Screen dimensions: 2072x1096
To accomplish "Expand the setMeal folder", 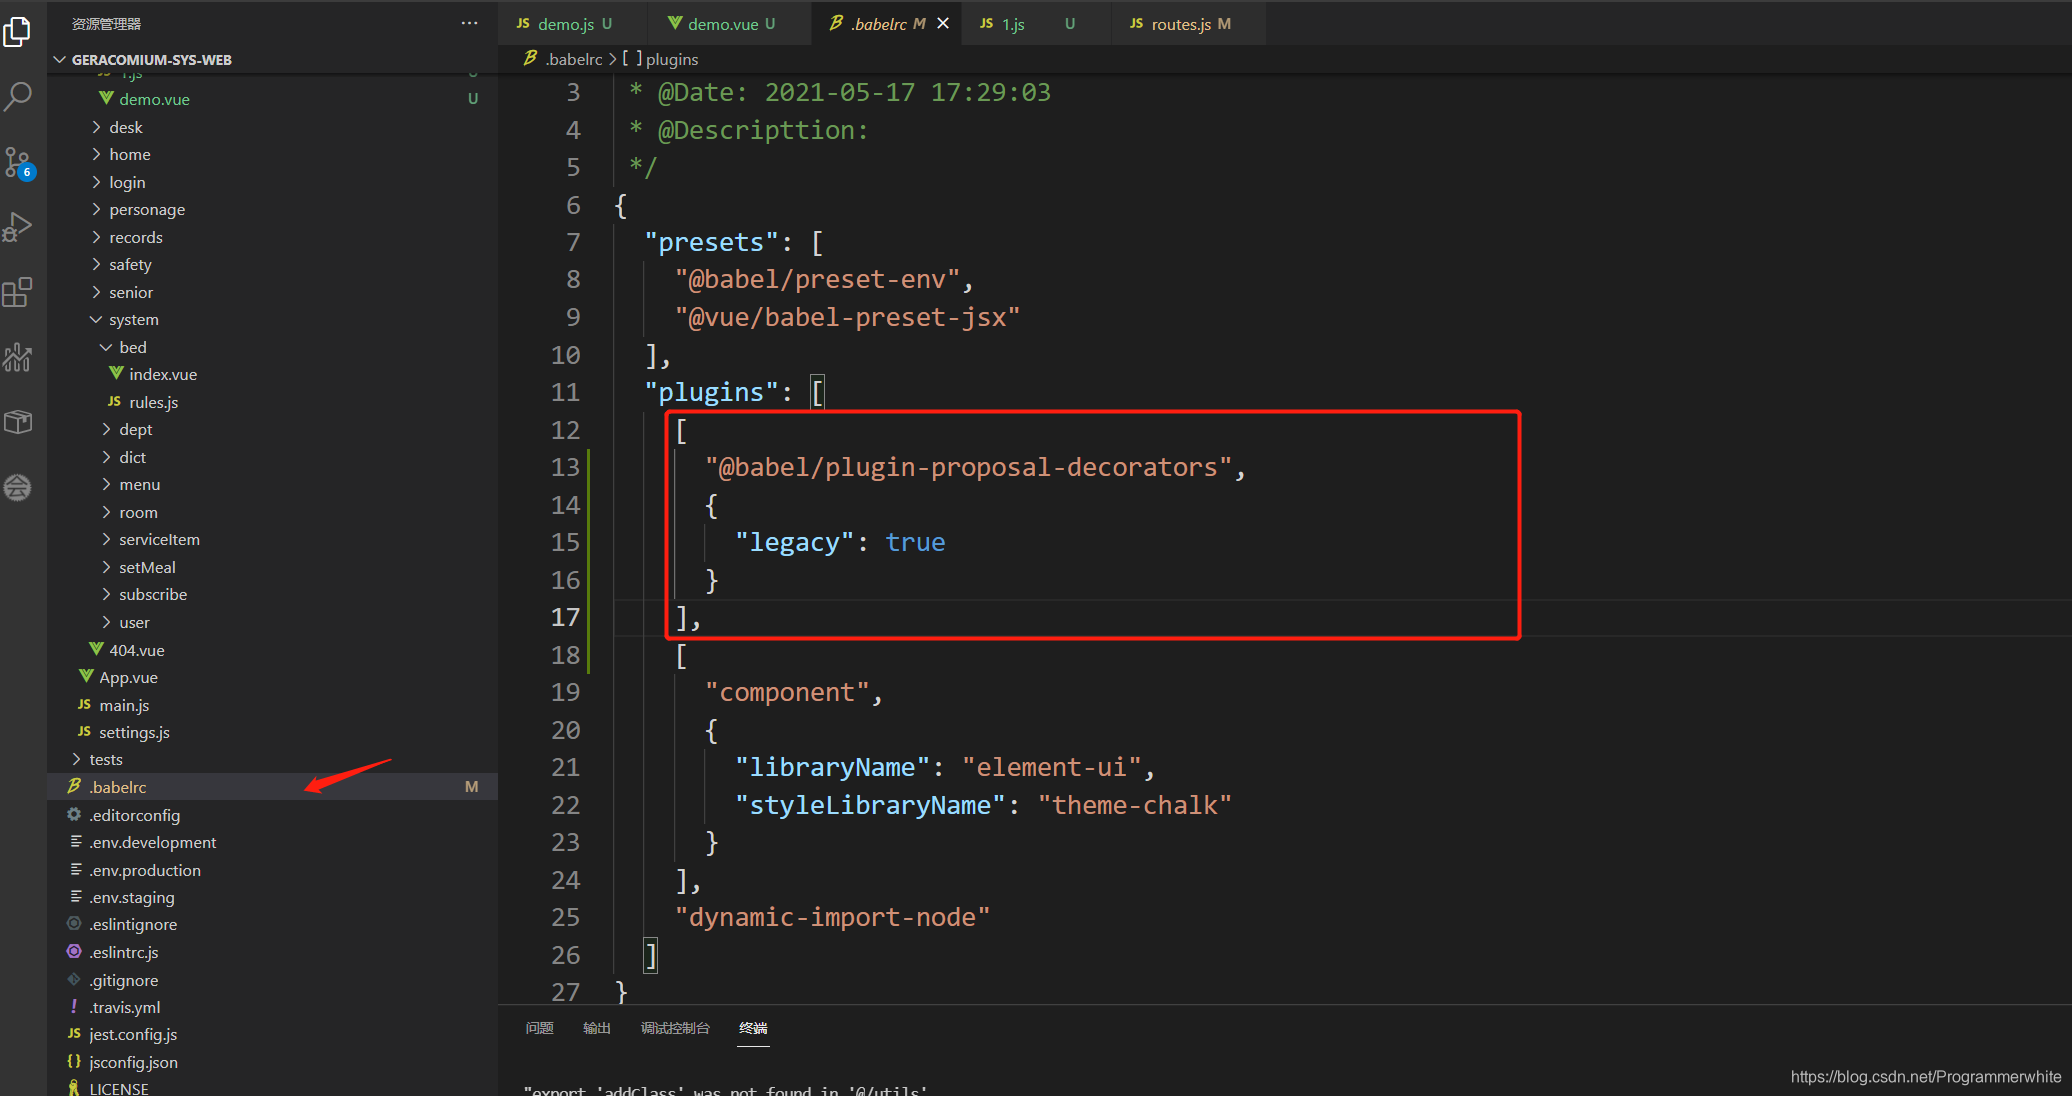I will pyautogui.click(x=273, y=567).
